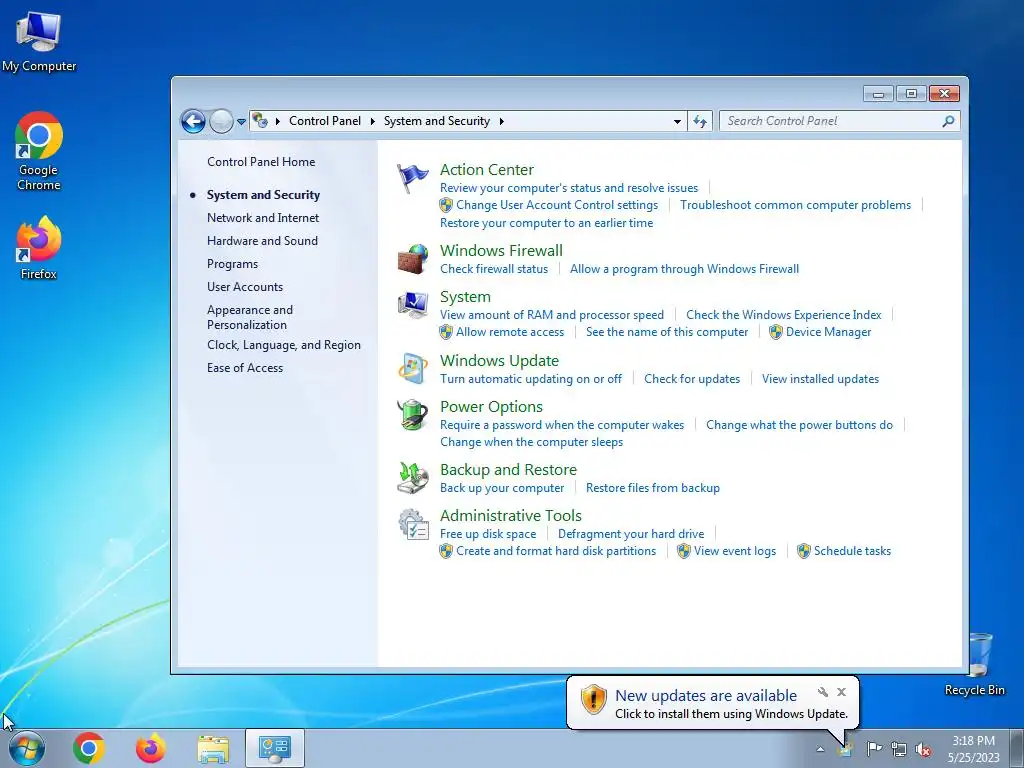Click the search magnifier icon
1024x768 pixels.
948,121
